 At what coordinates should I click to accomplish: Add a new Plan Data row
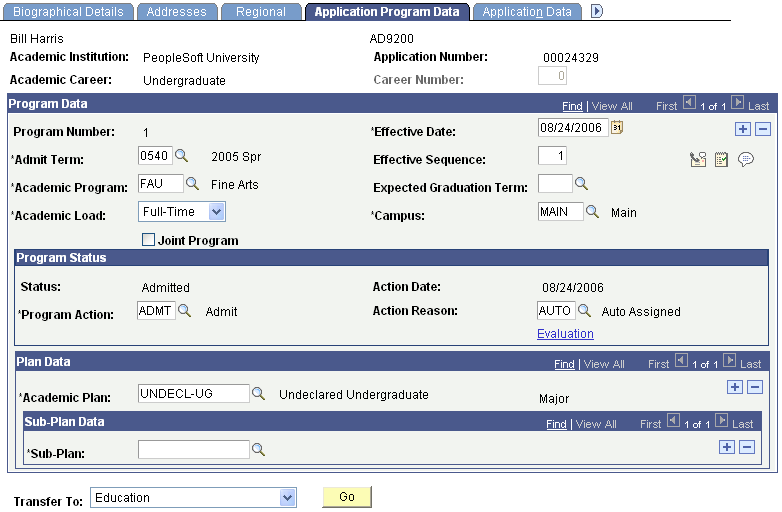[x=735, y=387]
